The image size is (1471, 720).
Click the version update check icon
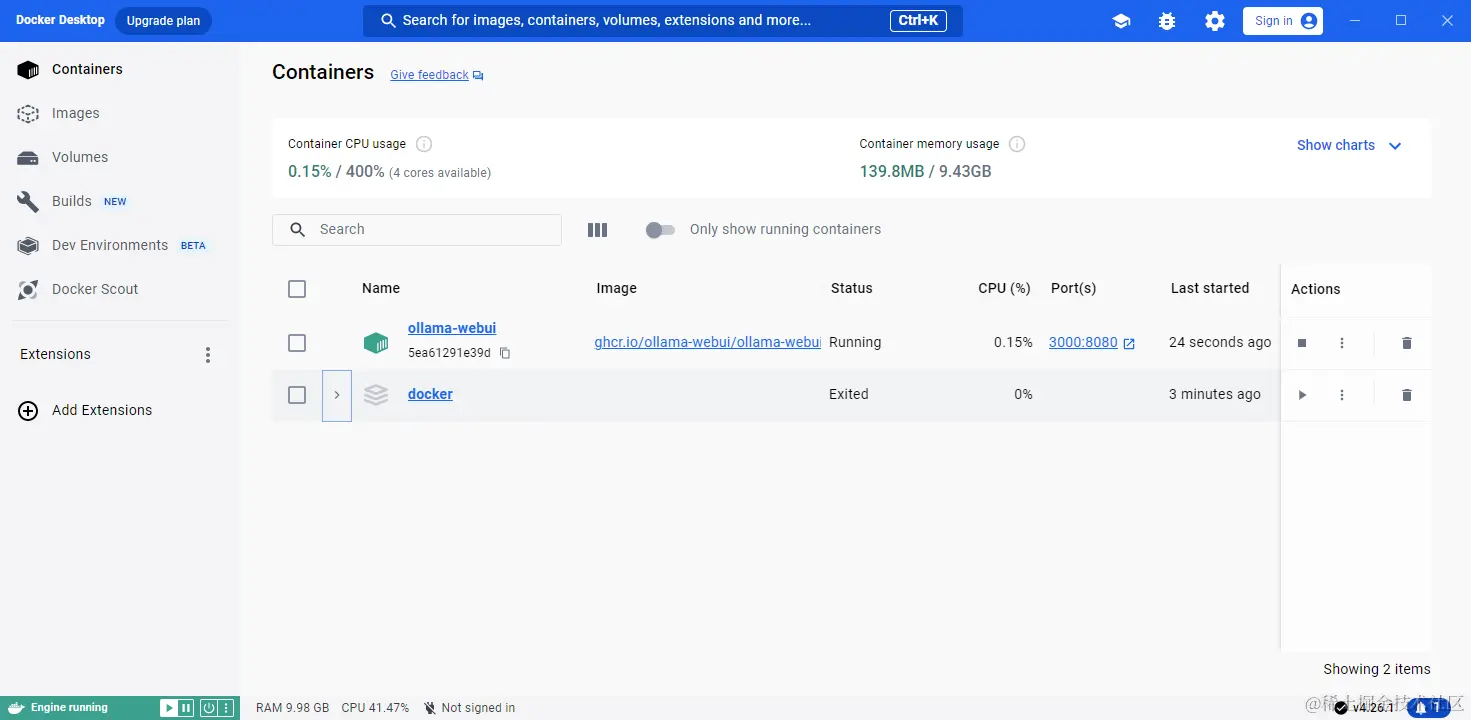1341,708
